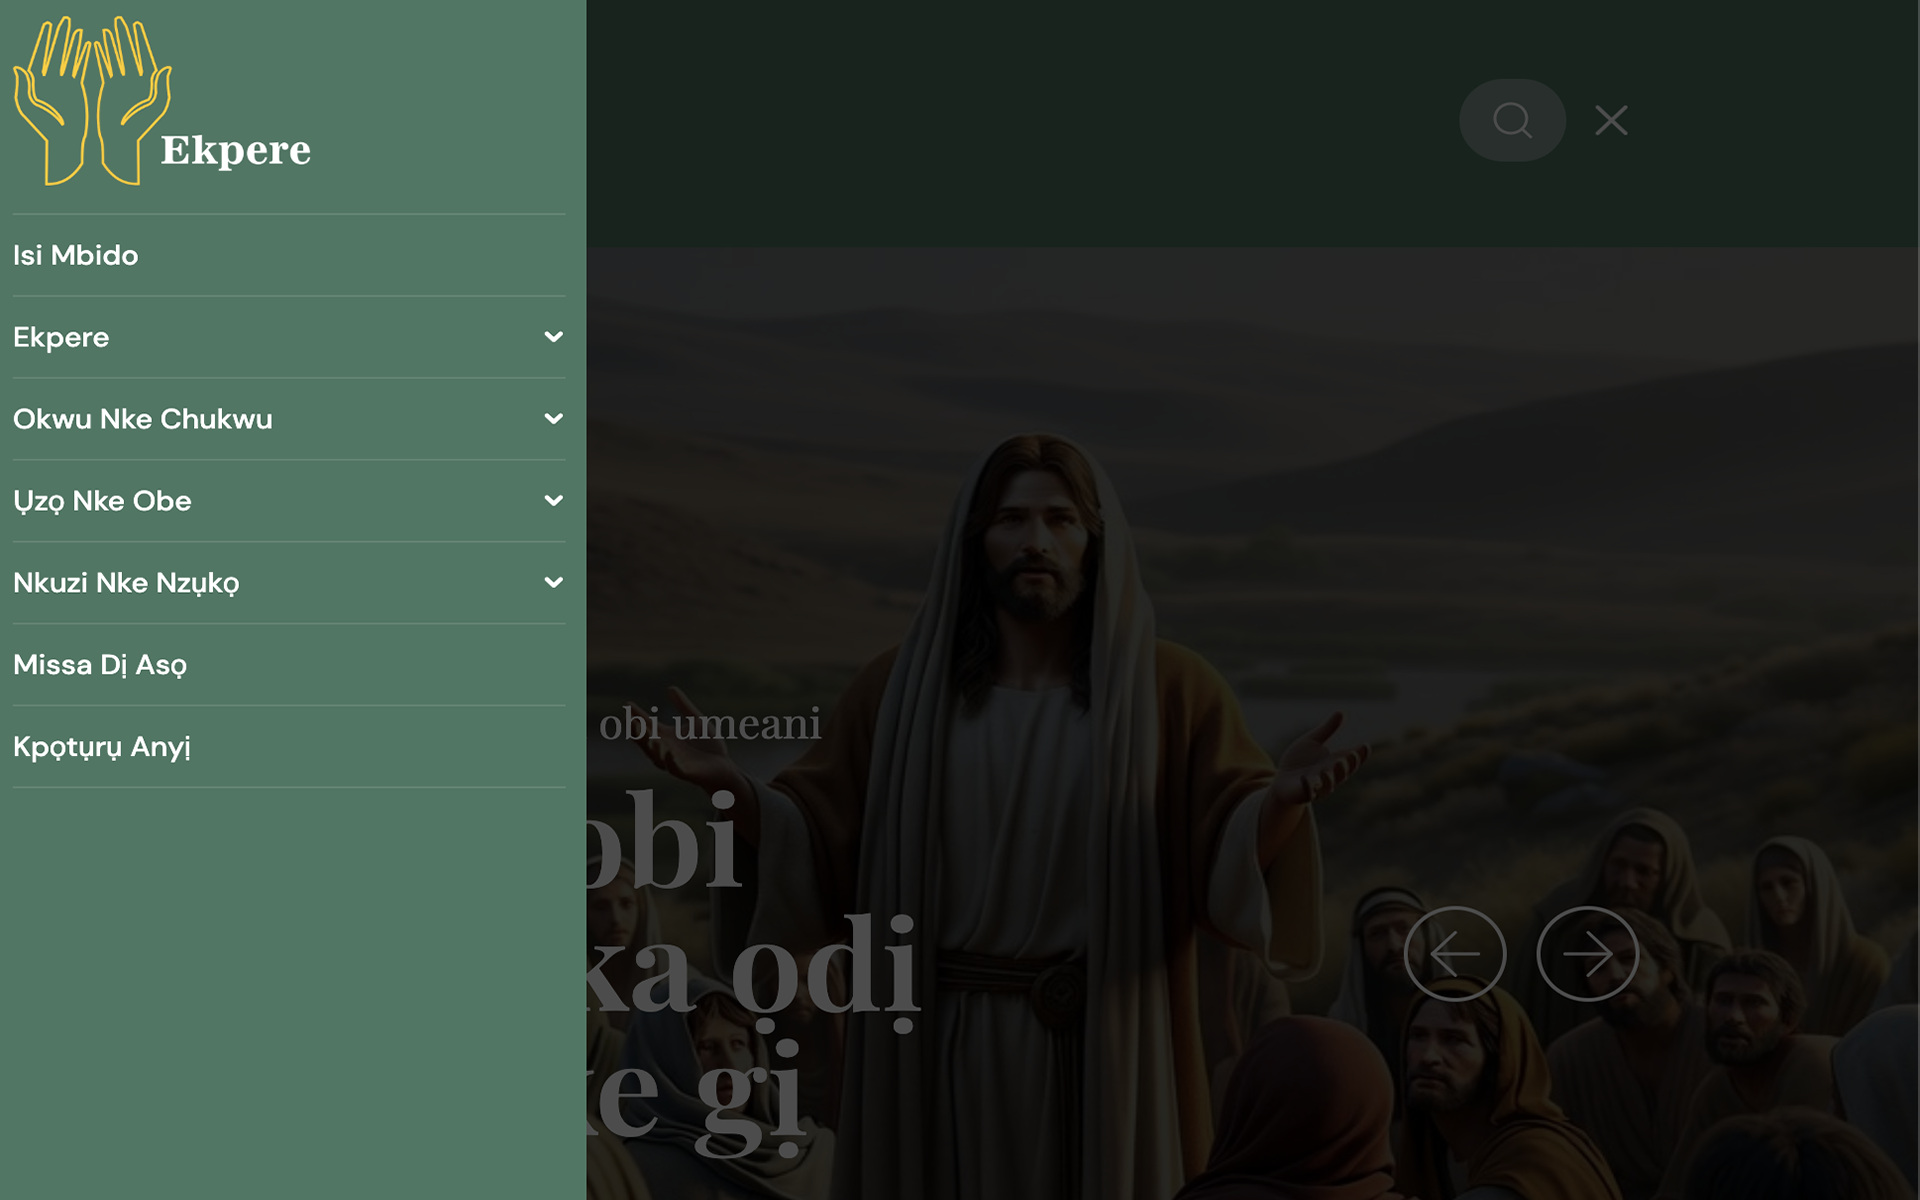Click the 'obi umeani' slide subtitle

coord(710,724)
